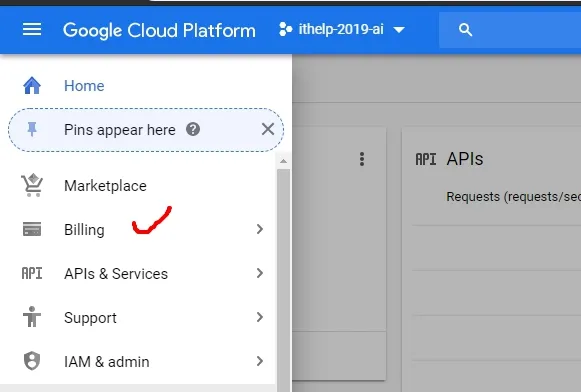Open the dashboard card three-dot menu
The height and width of the screenshot is (392, 581).
(362, 159)
